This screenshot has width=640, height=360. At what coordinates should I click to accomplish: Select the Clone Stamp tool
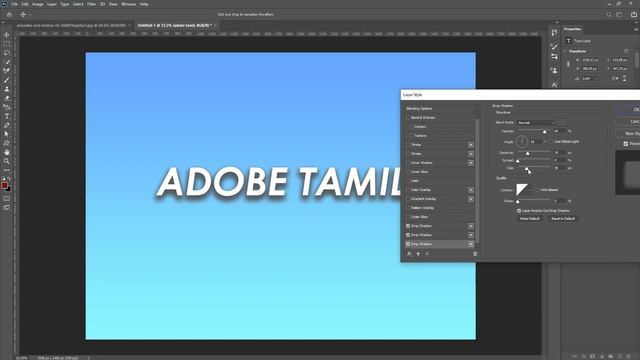7,89
